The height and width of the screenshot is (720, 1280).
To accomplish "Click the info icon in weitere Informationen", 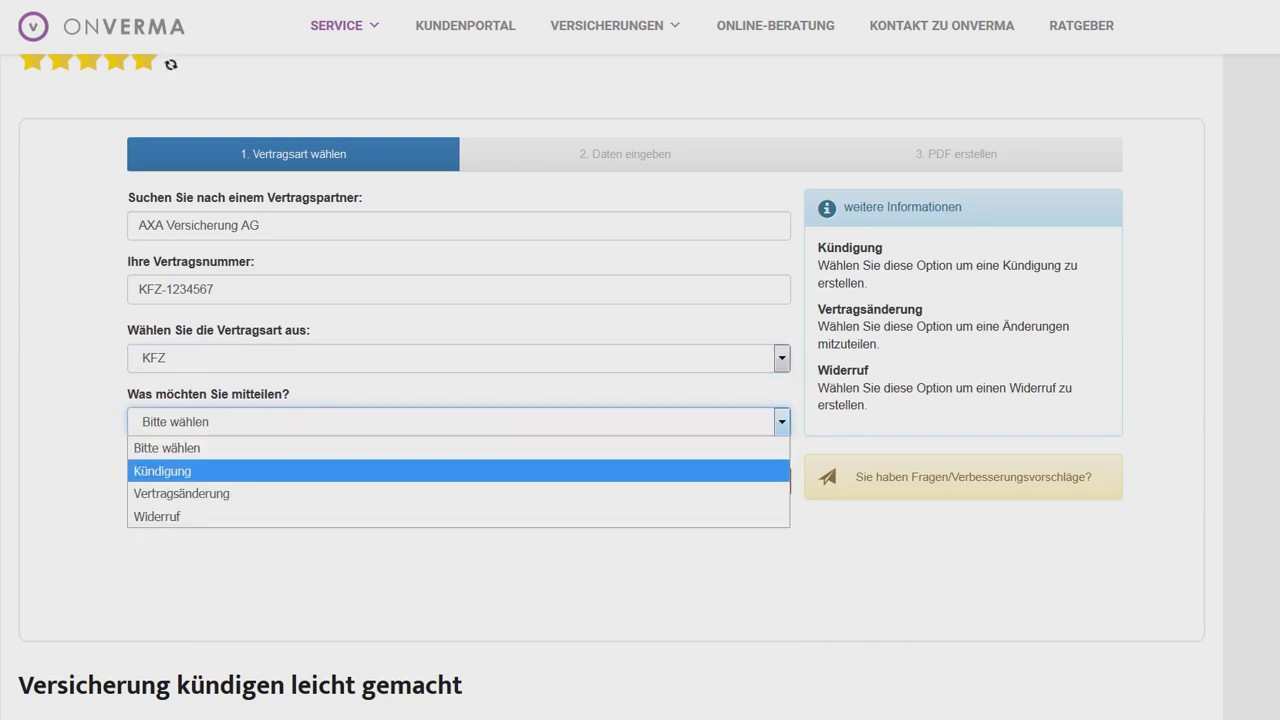I will click(826, 208).
